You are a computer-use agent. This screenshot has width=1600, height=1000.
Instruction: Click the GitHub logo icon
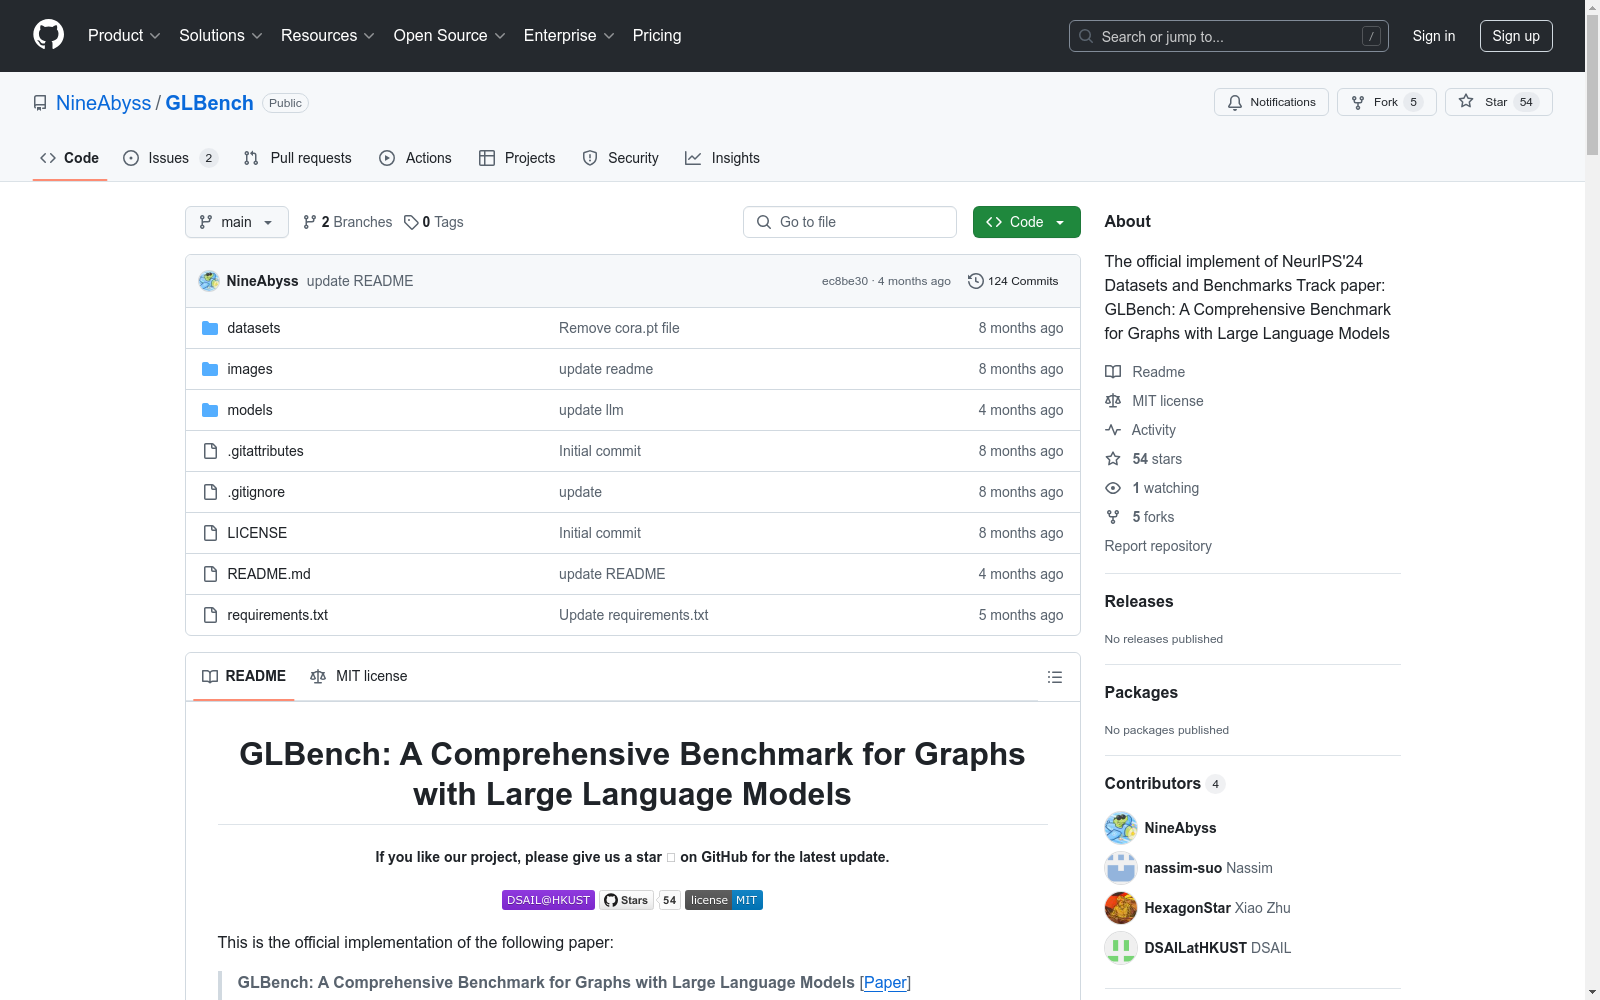48,35
